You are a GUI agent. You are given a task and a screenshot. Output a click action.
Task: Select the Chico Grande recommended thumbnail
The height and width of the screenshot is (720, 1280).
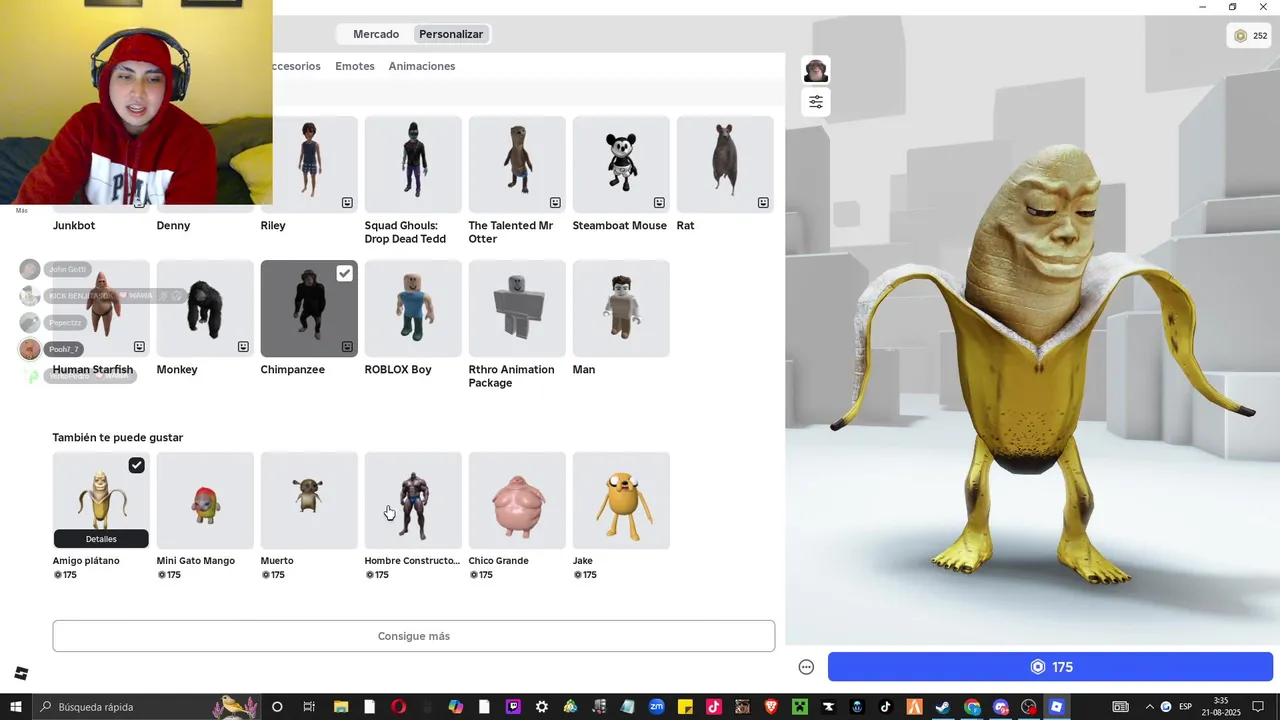(x=517, y=500)
